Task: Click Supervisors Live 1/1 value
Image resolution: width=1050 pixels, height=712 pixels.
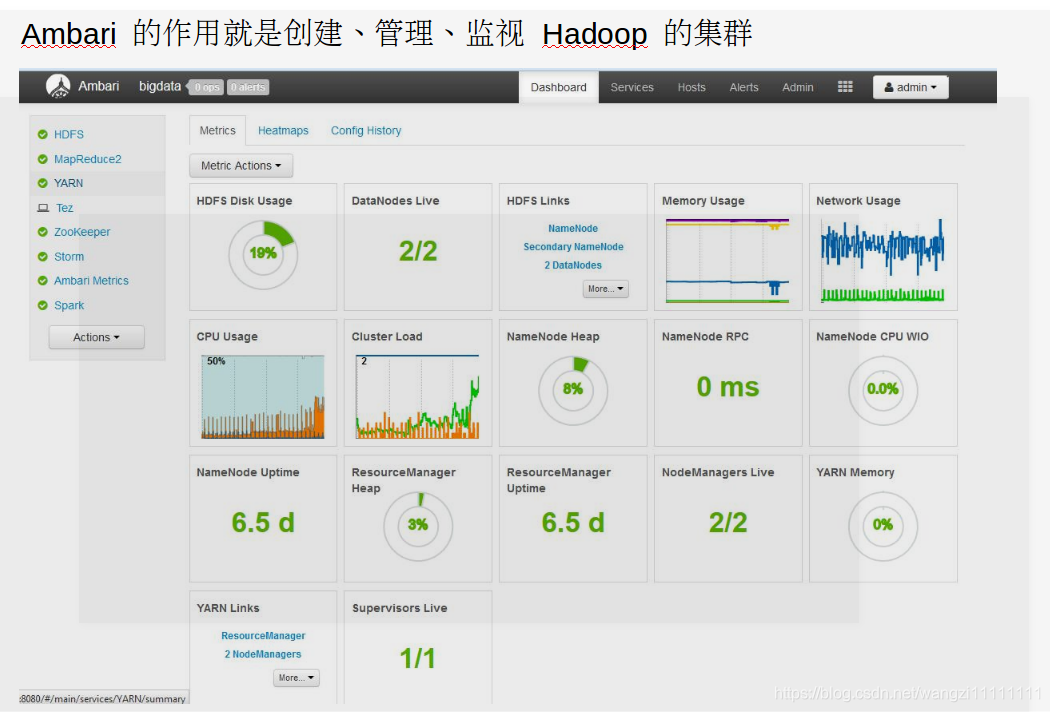Action: (x=418, y=659)
